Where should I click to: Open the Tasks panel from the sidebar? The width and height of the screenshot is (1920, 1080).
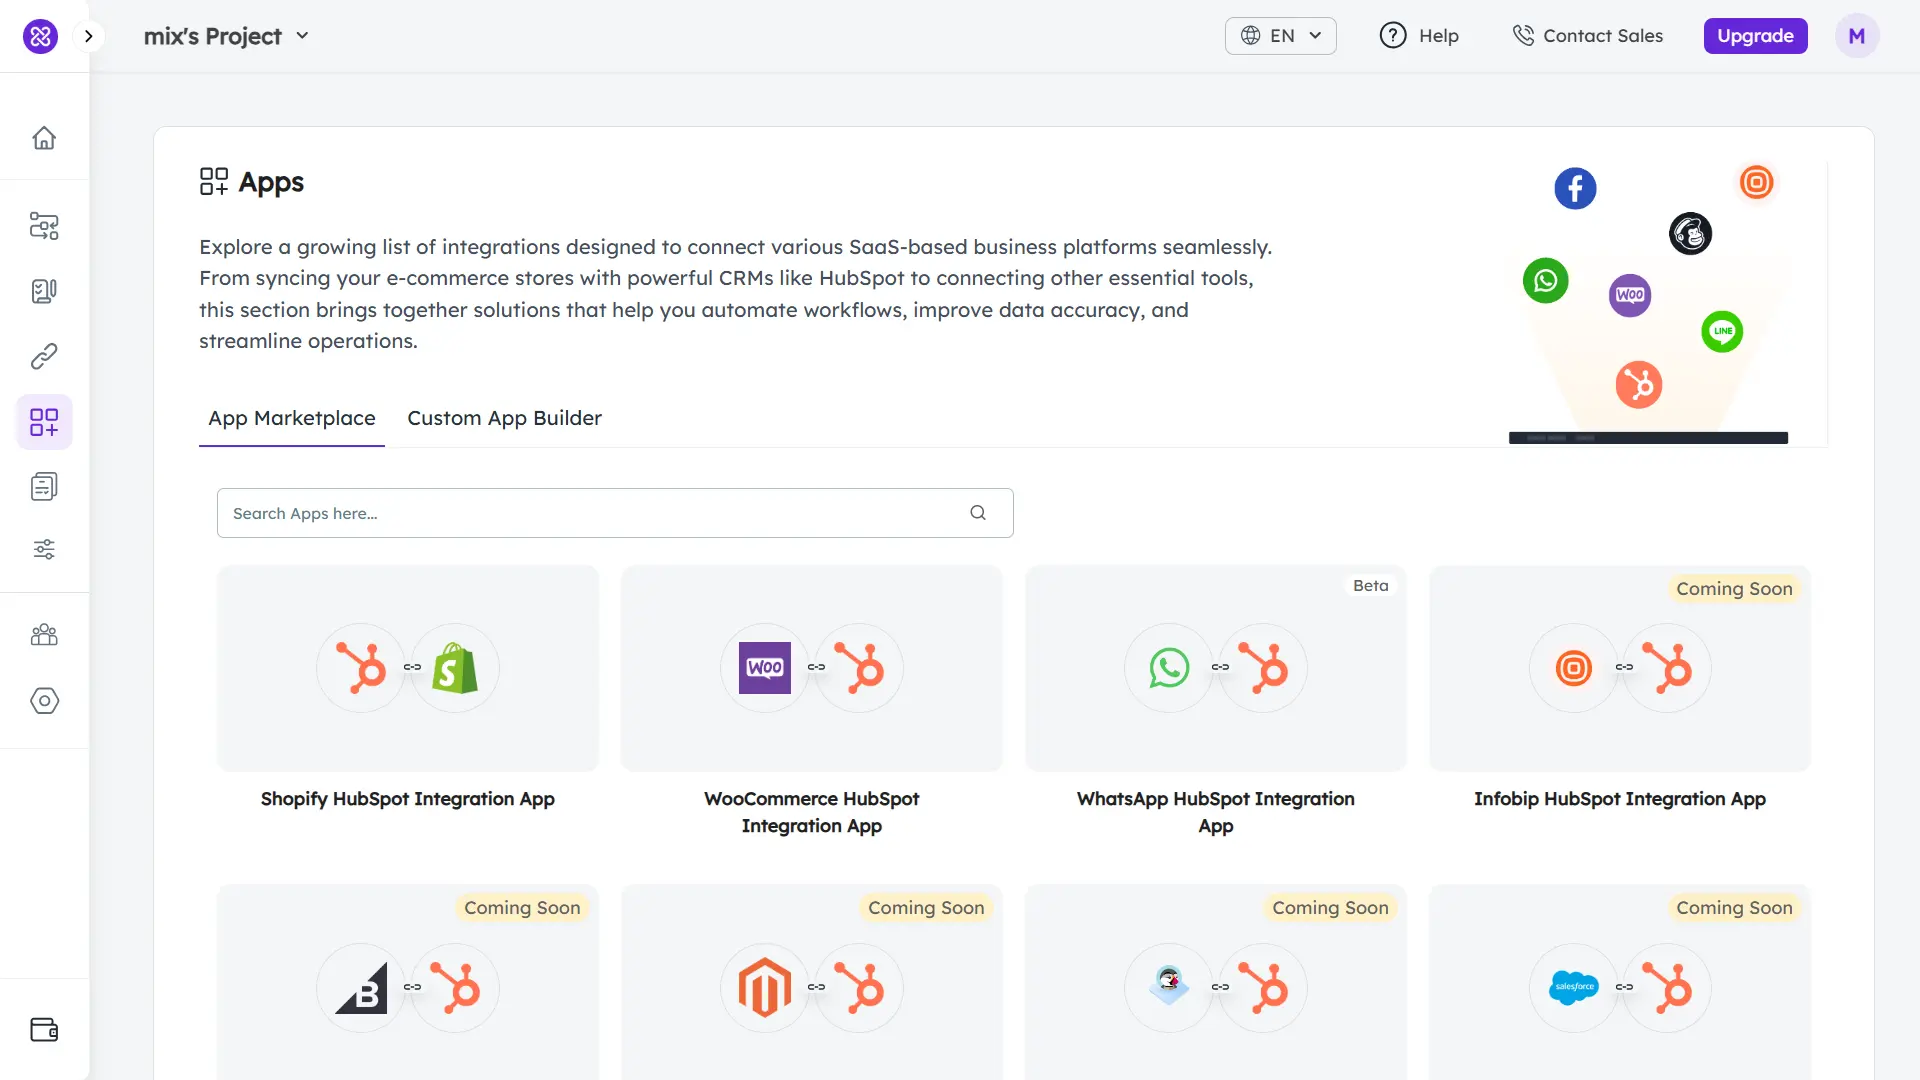click(x=44, y=291)
